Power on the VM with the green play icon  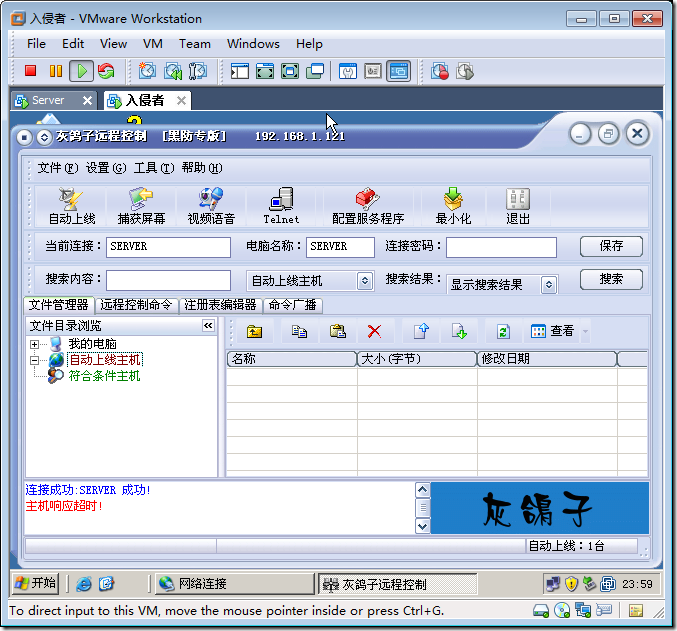tap(82, 71)
